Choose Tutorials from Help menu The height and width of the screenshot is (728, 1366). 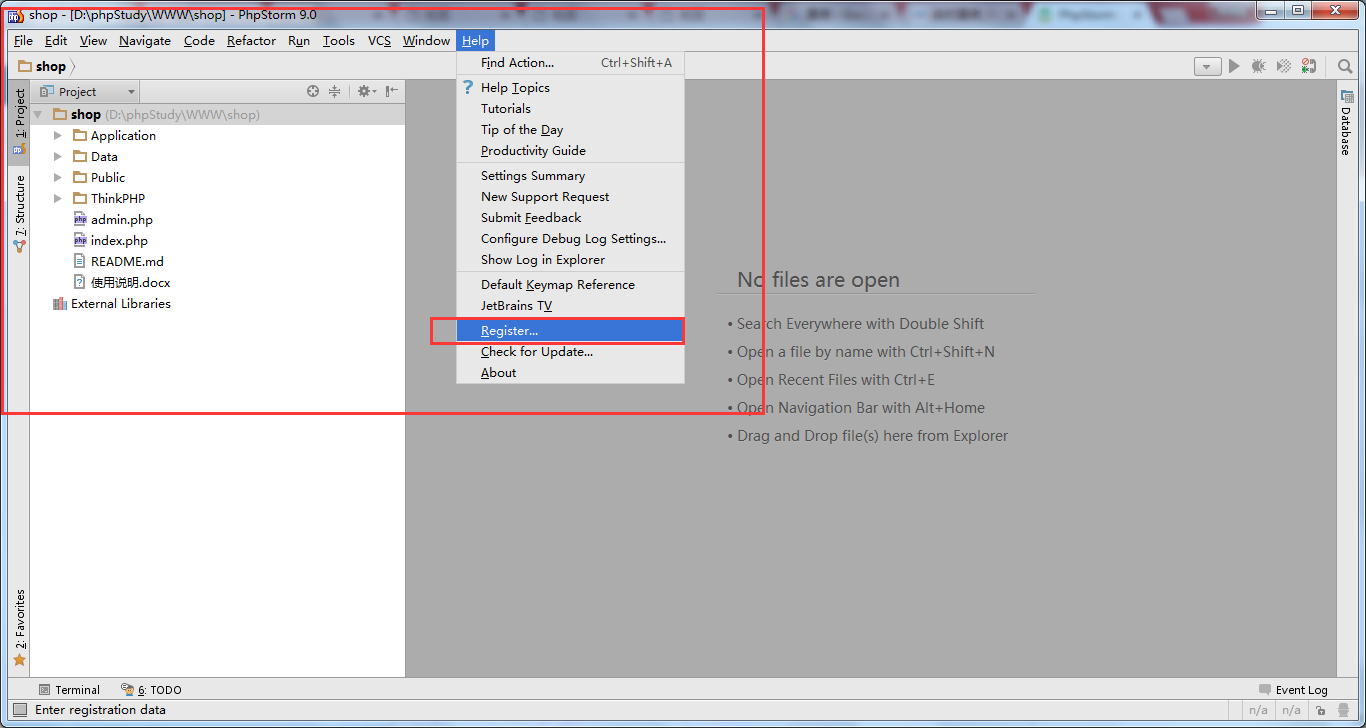[570, 108]
